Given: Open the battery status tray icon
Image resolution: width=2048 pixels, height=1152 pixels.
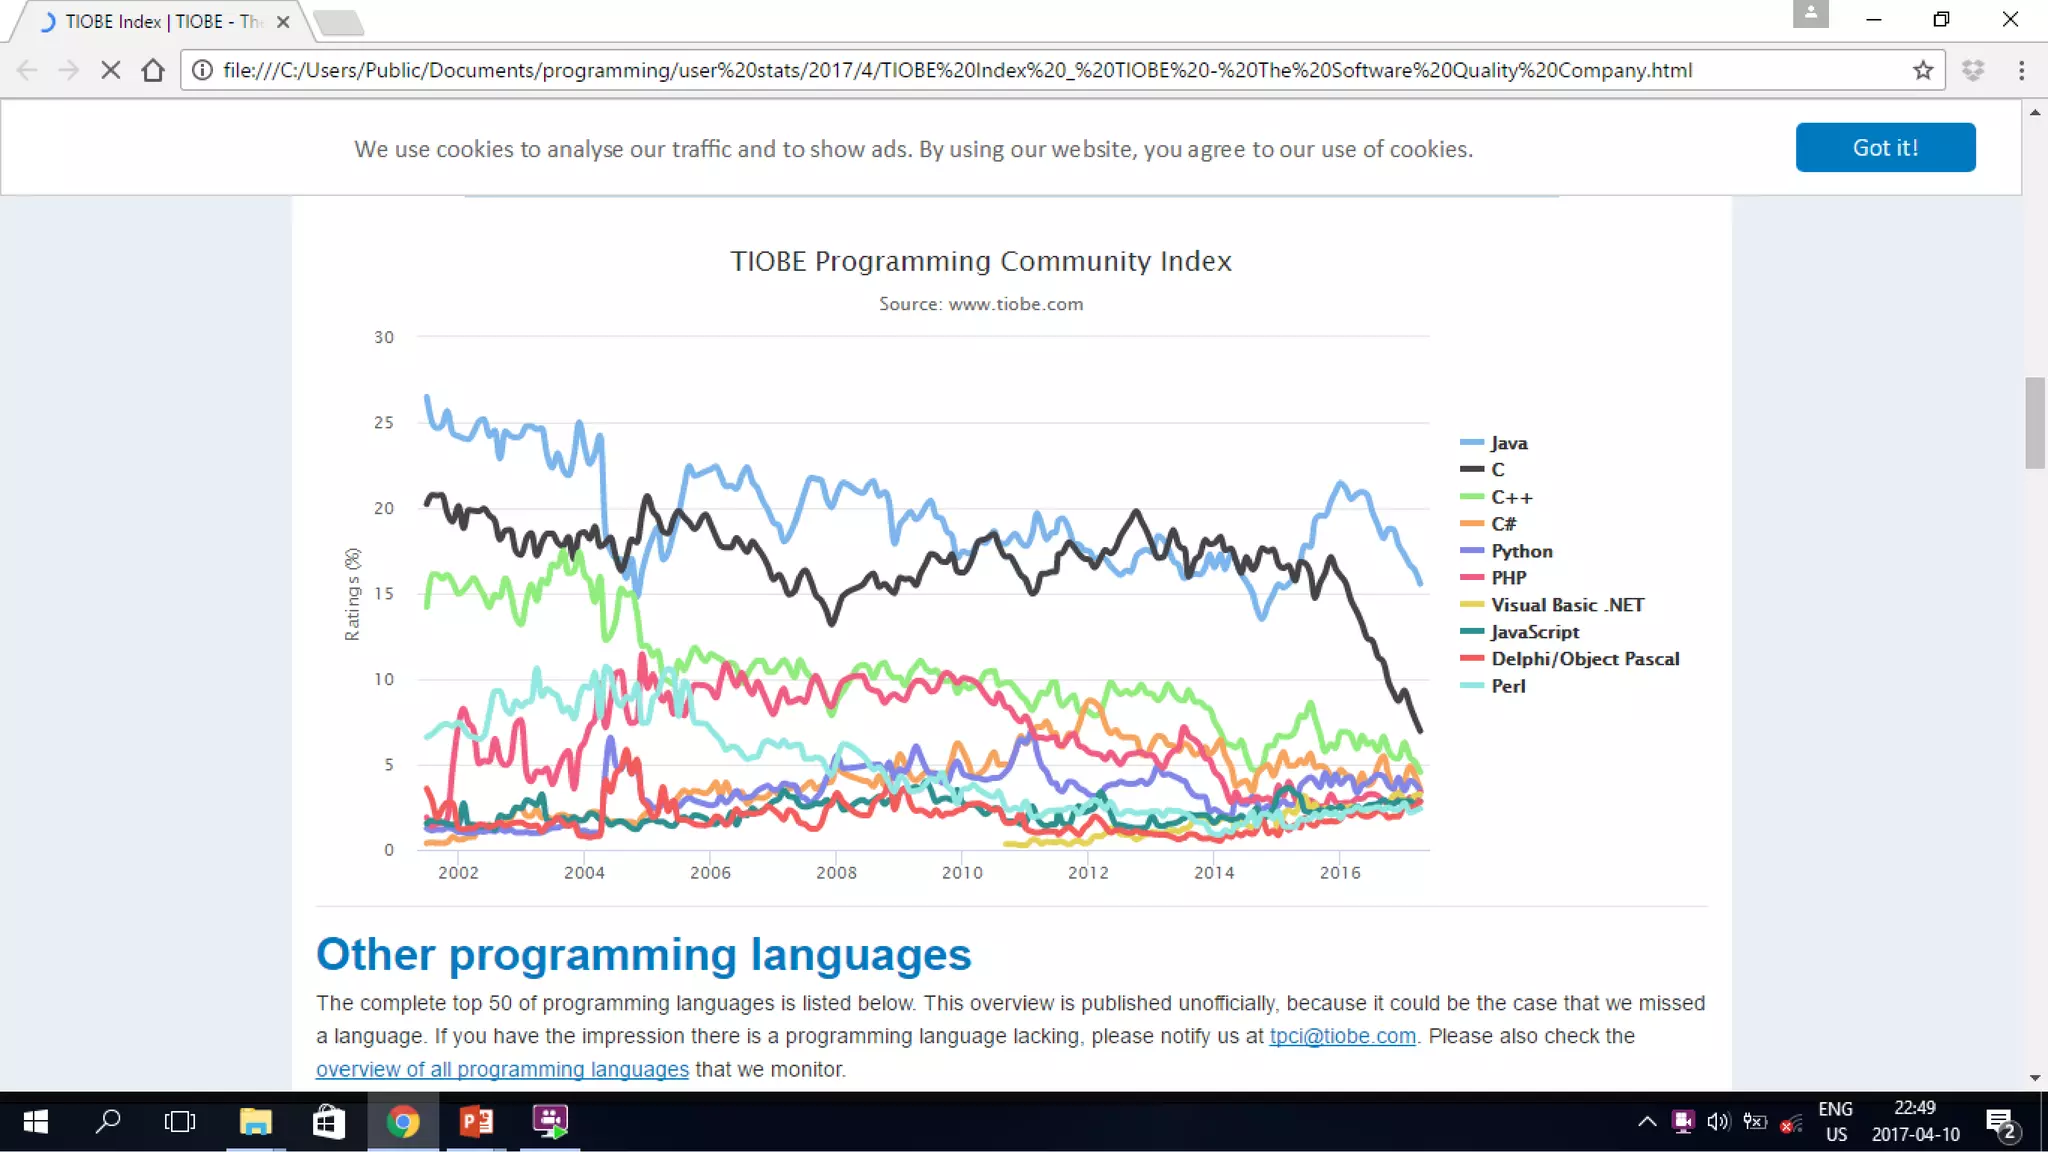Looking at the screenshot, I should (x=1755, y=1122).
